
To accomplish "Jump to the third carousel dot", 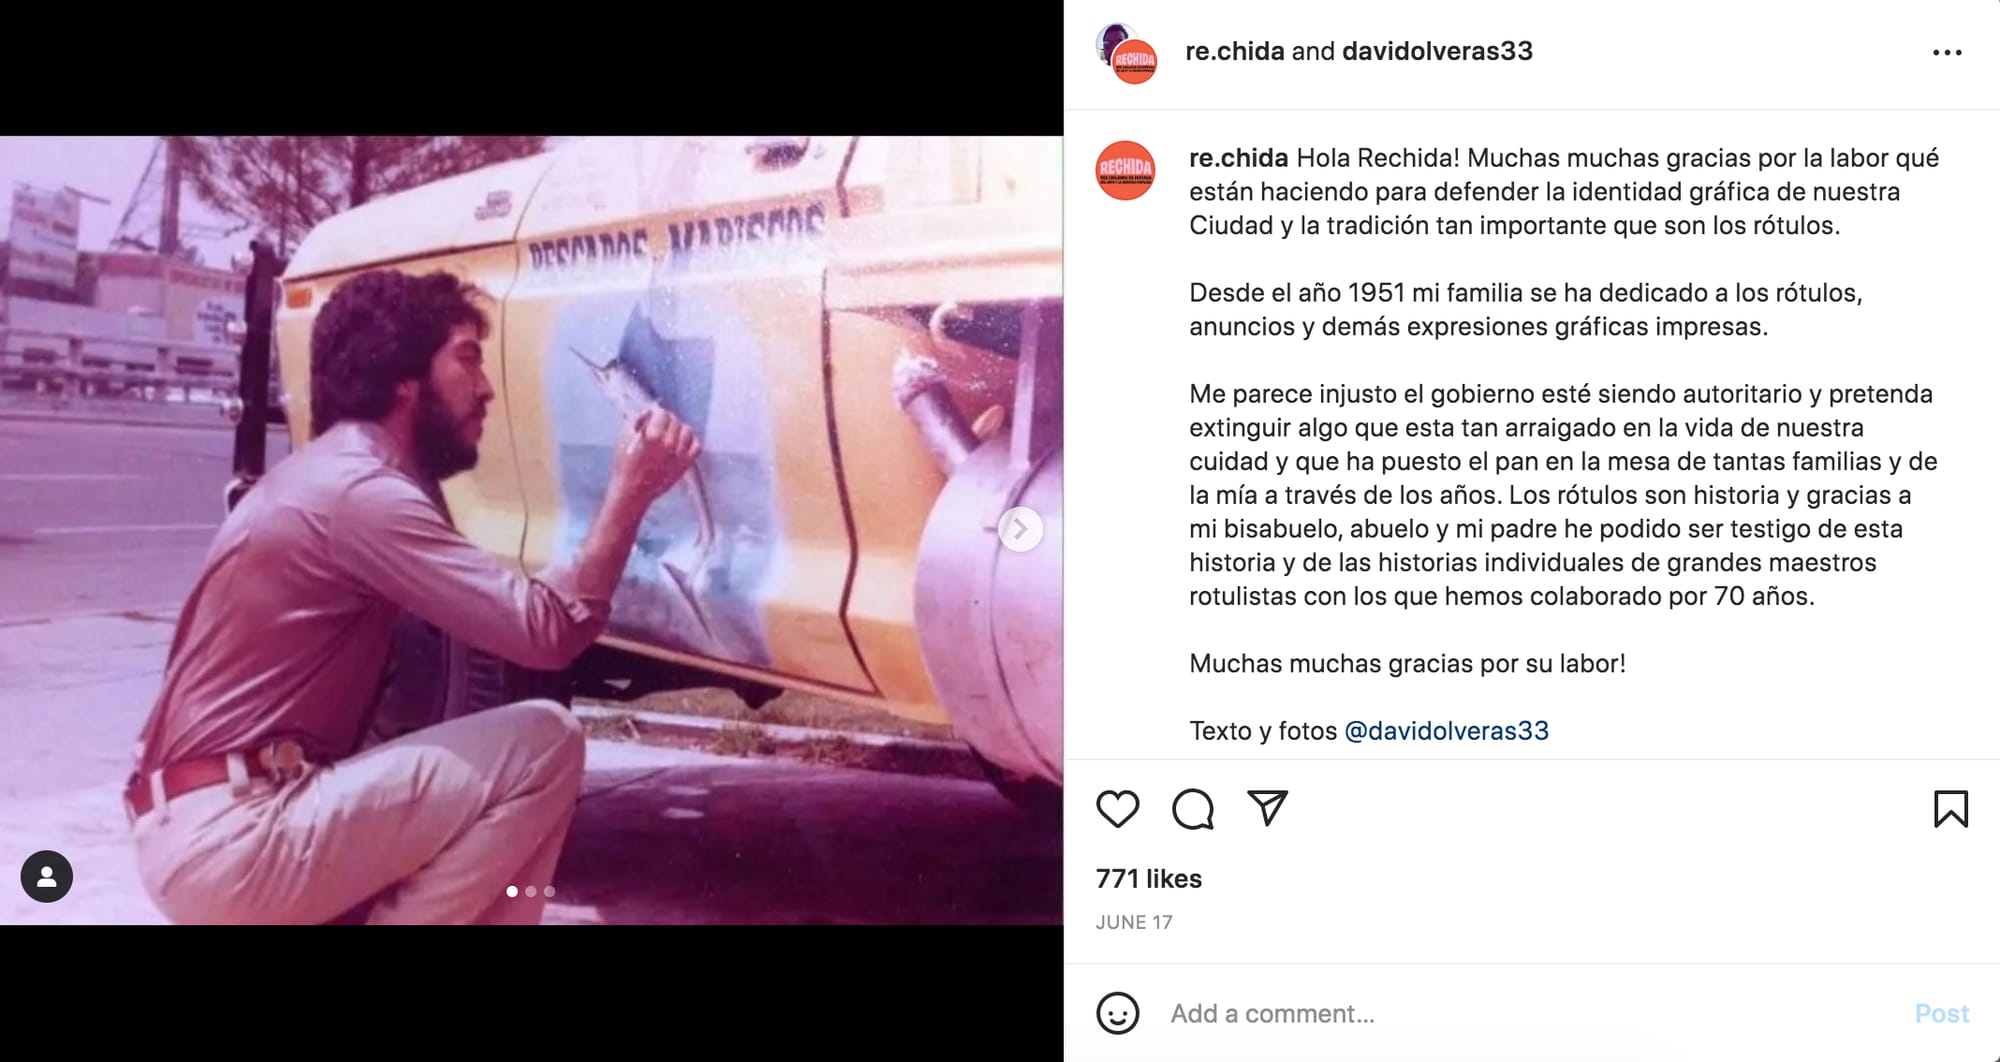I will [x=549, y=891].
